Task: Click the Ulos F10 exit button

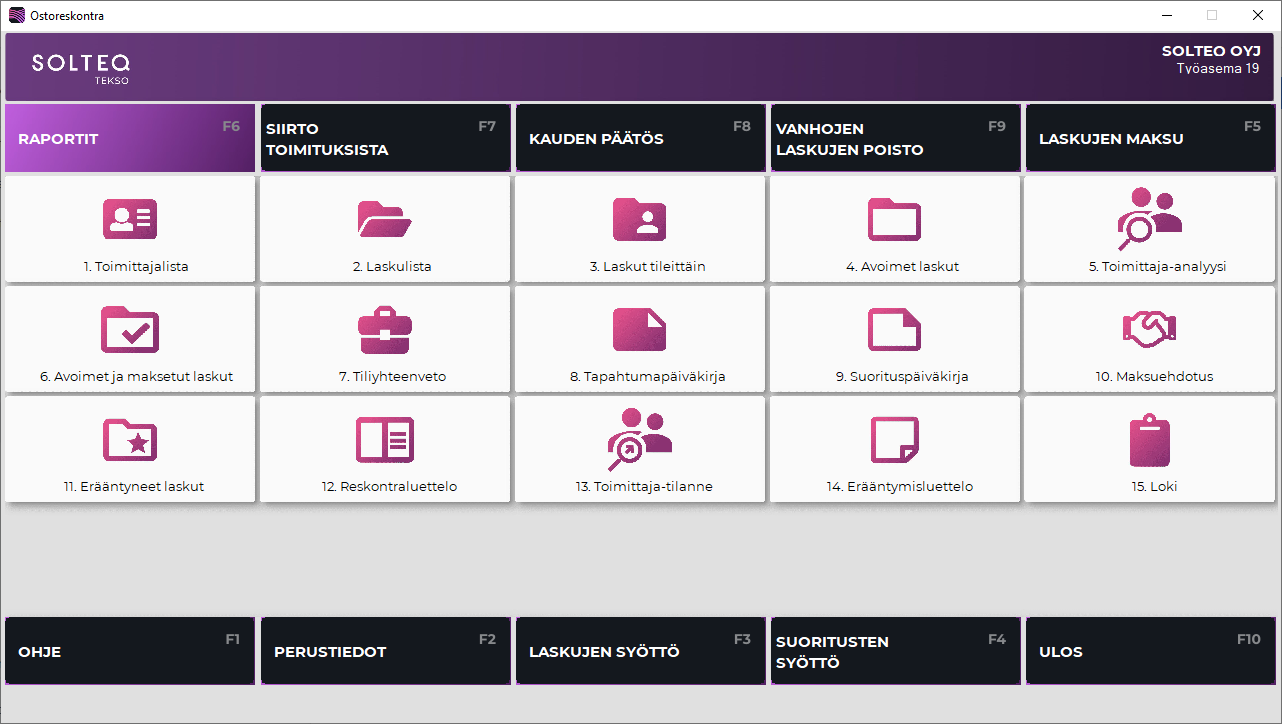Action: [1149, 651]
